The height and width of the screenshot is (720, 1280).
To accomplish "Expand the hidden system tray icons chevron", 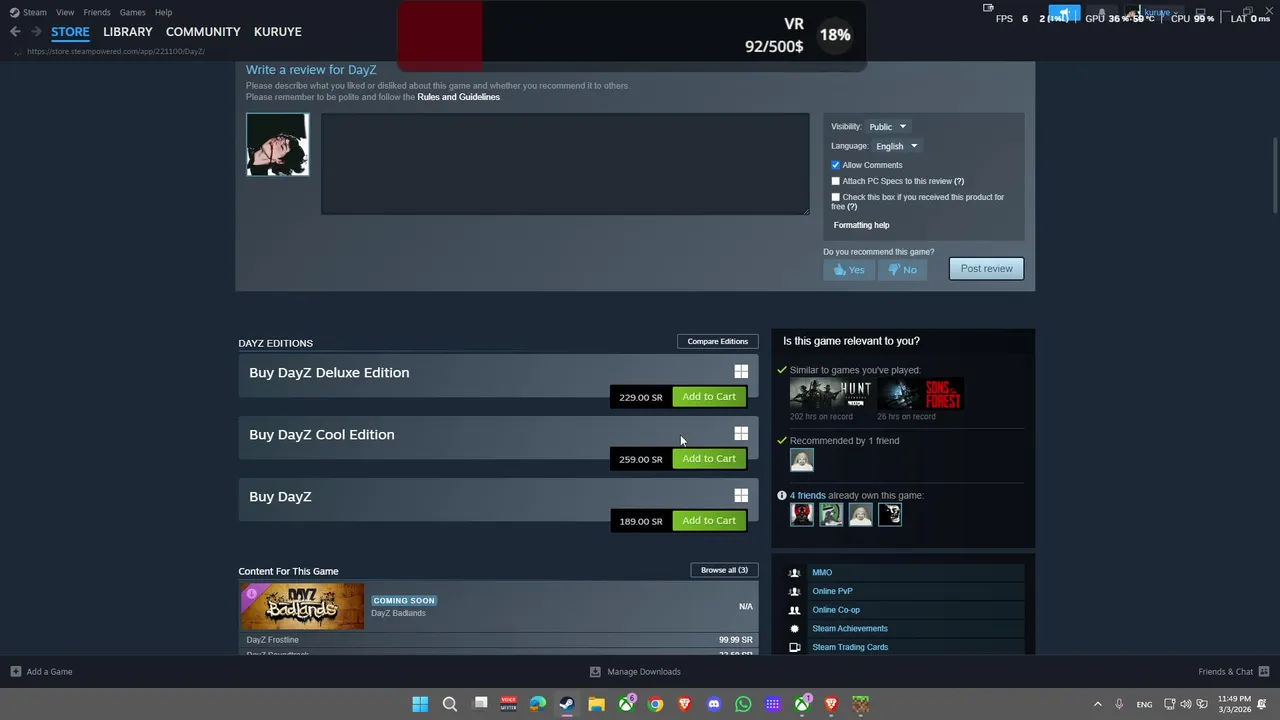I will click(1097, 704).
